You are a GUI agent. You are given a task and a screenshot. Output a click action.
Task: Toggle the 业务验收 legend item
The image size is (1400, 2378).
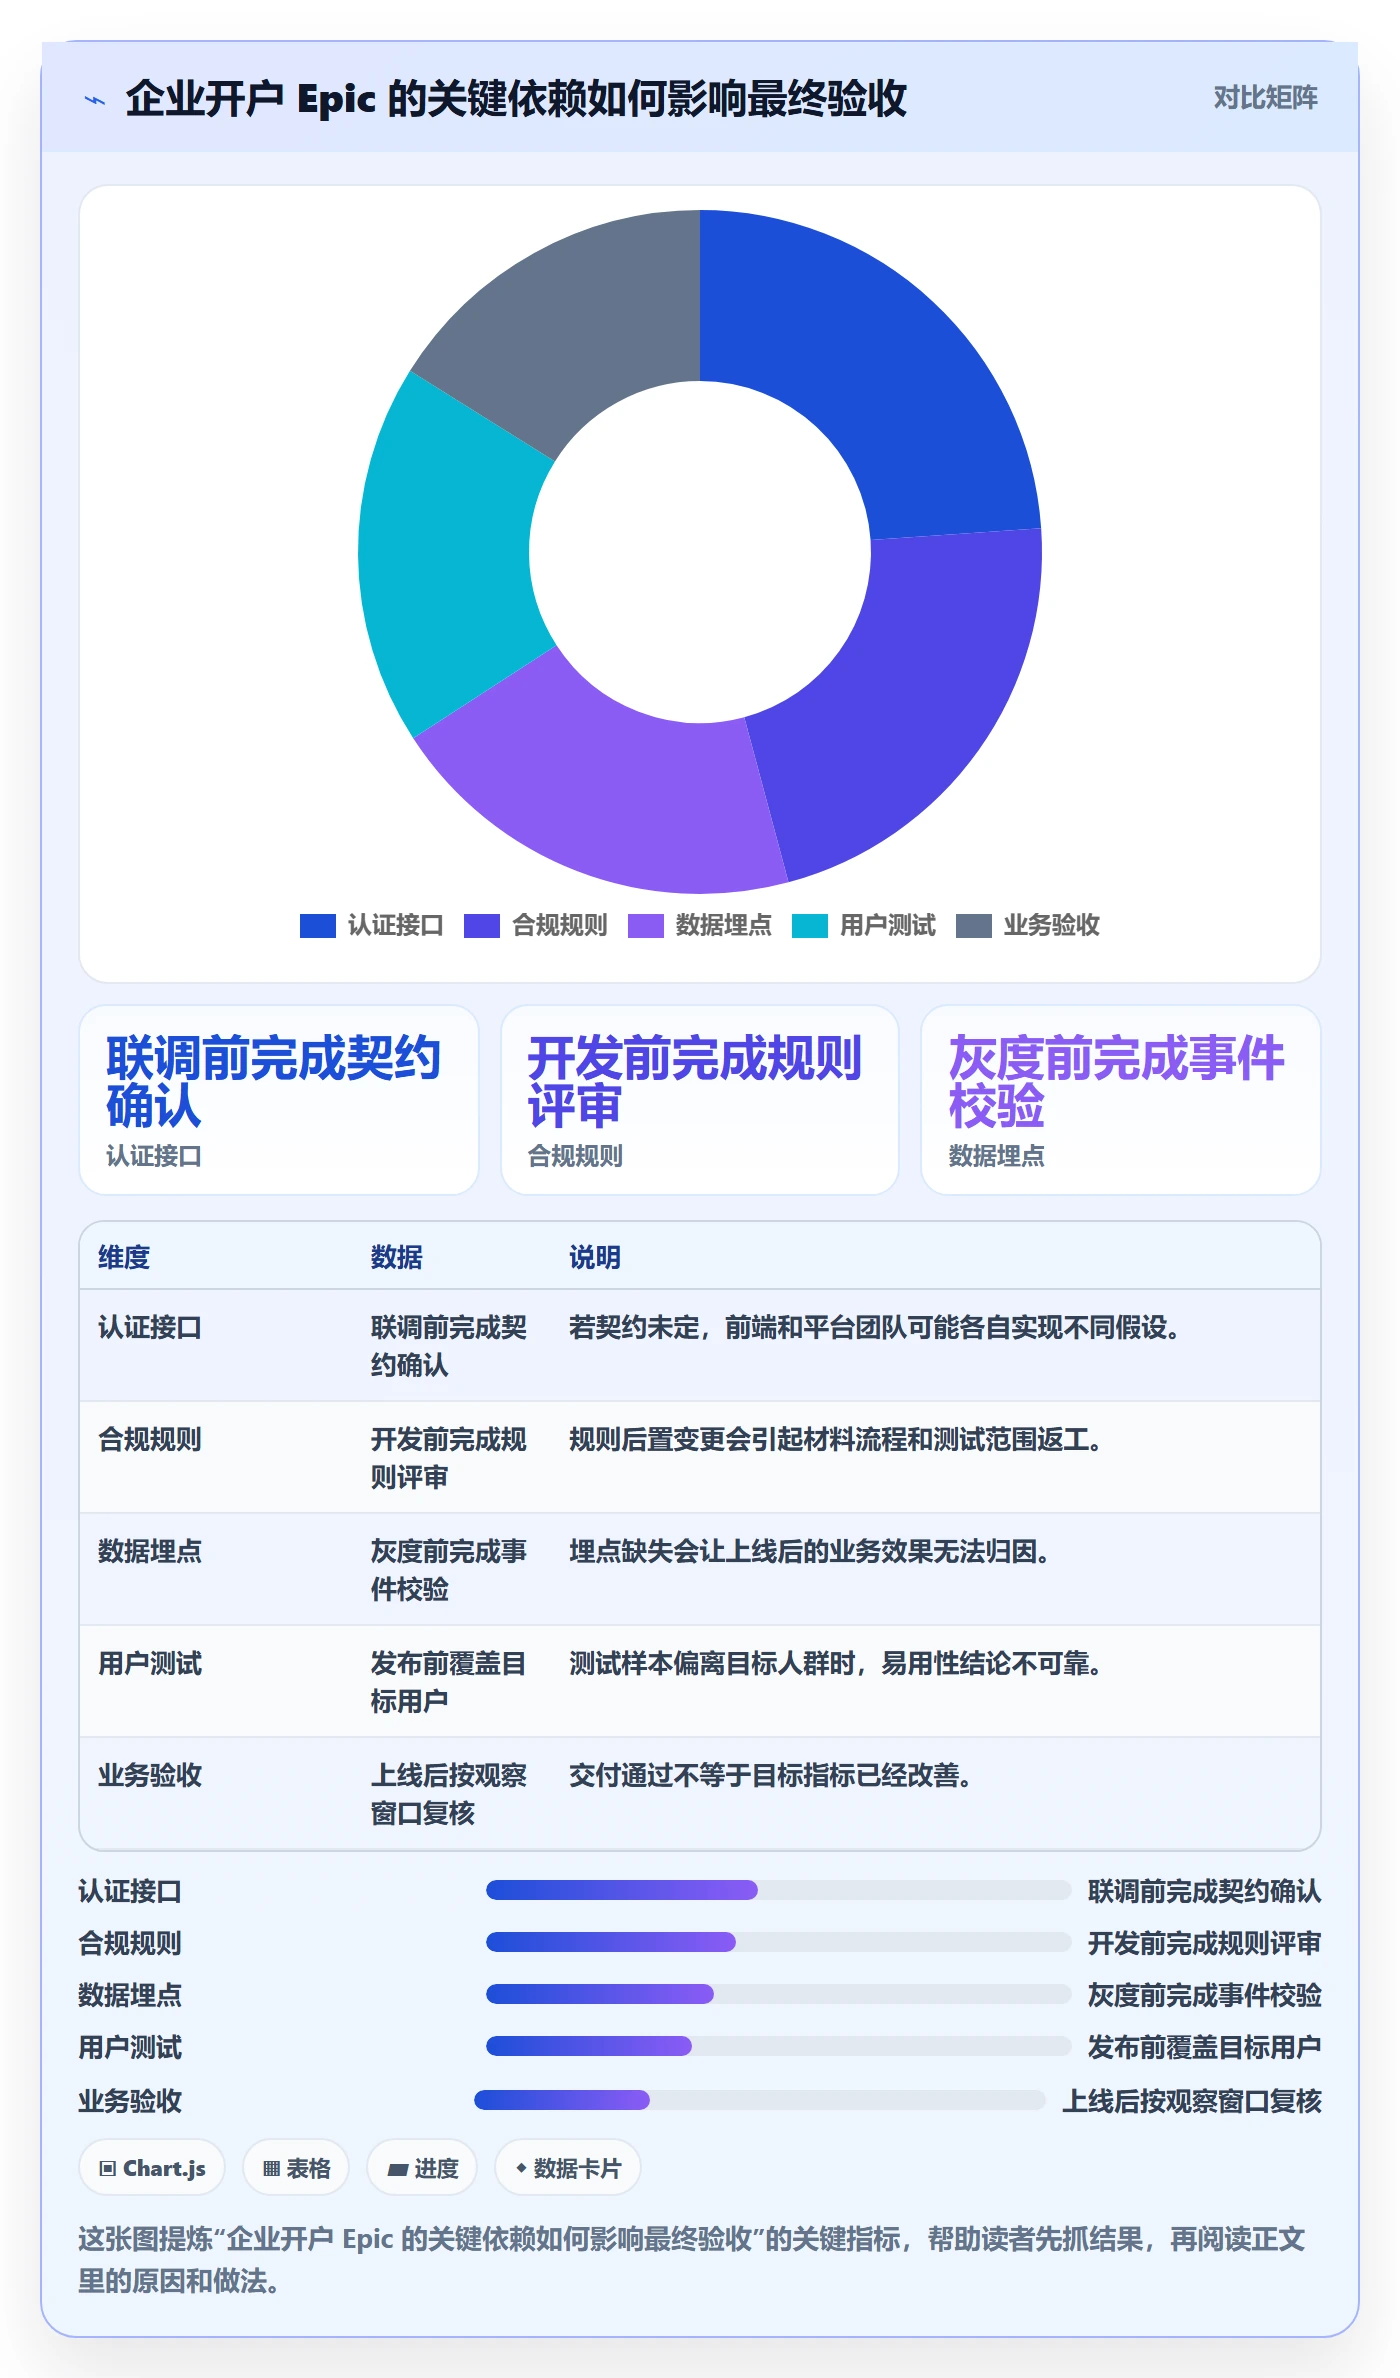pyautogui.click(x=1027, y=925)
